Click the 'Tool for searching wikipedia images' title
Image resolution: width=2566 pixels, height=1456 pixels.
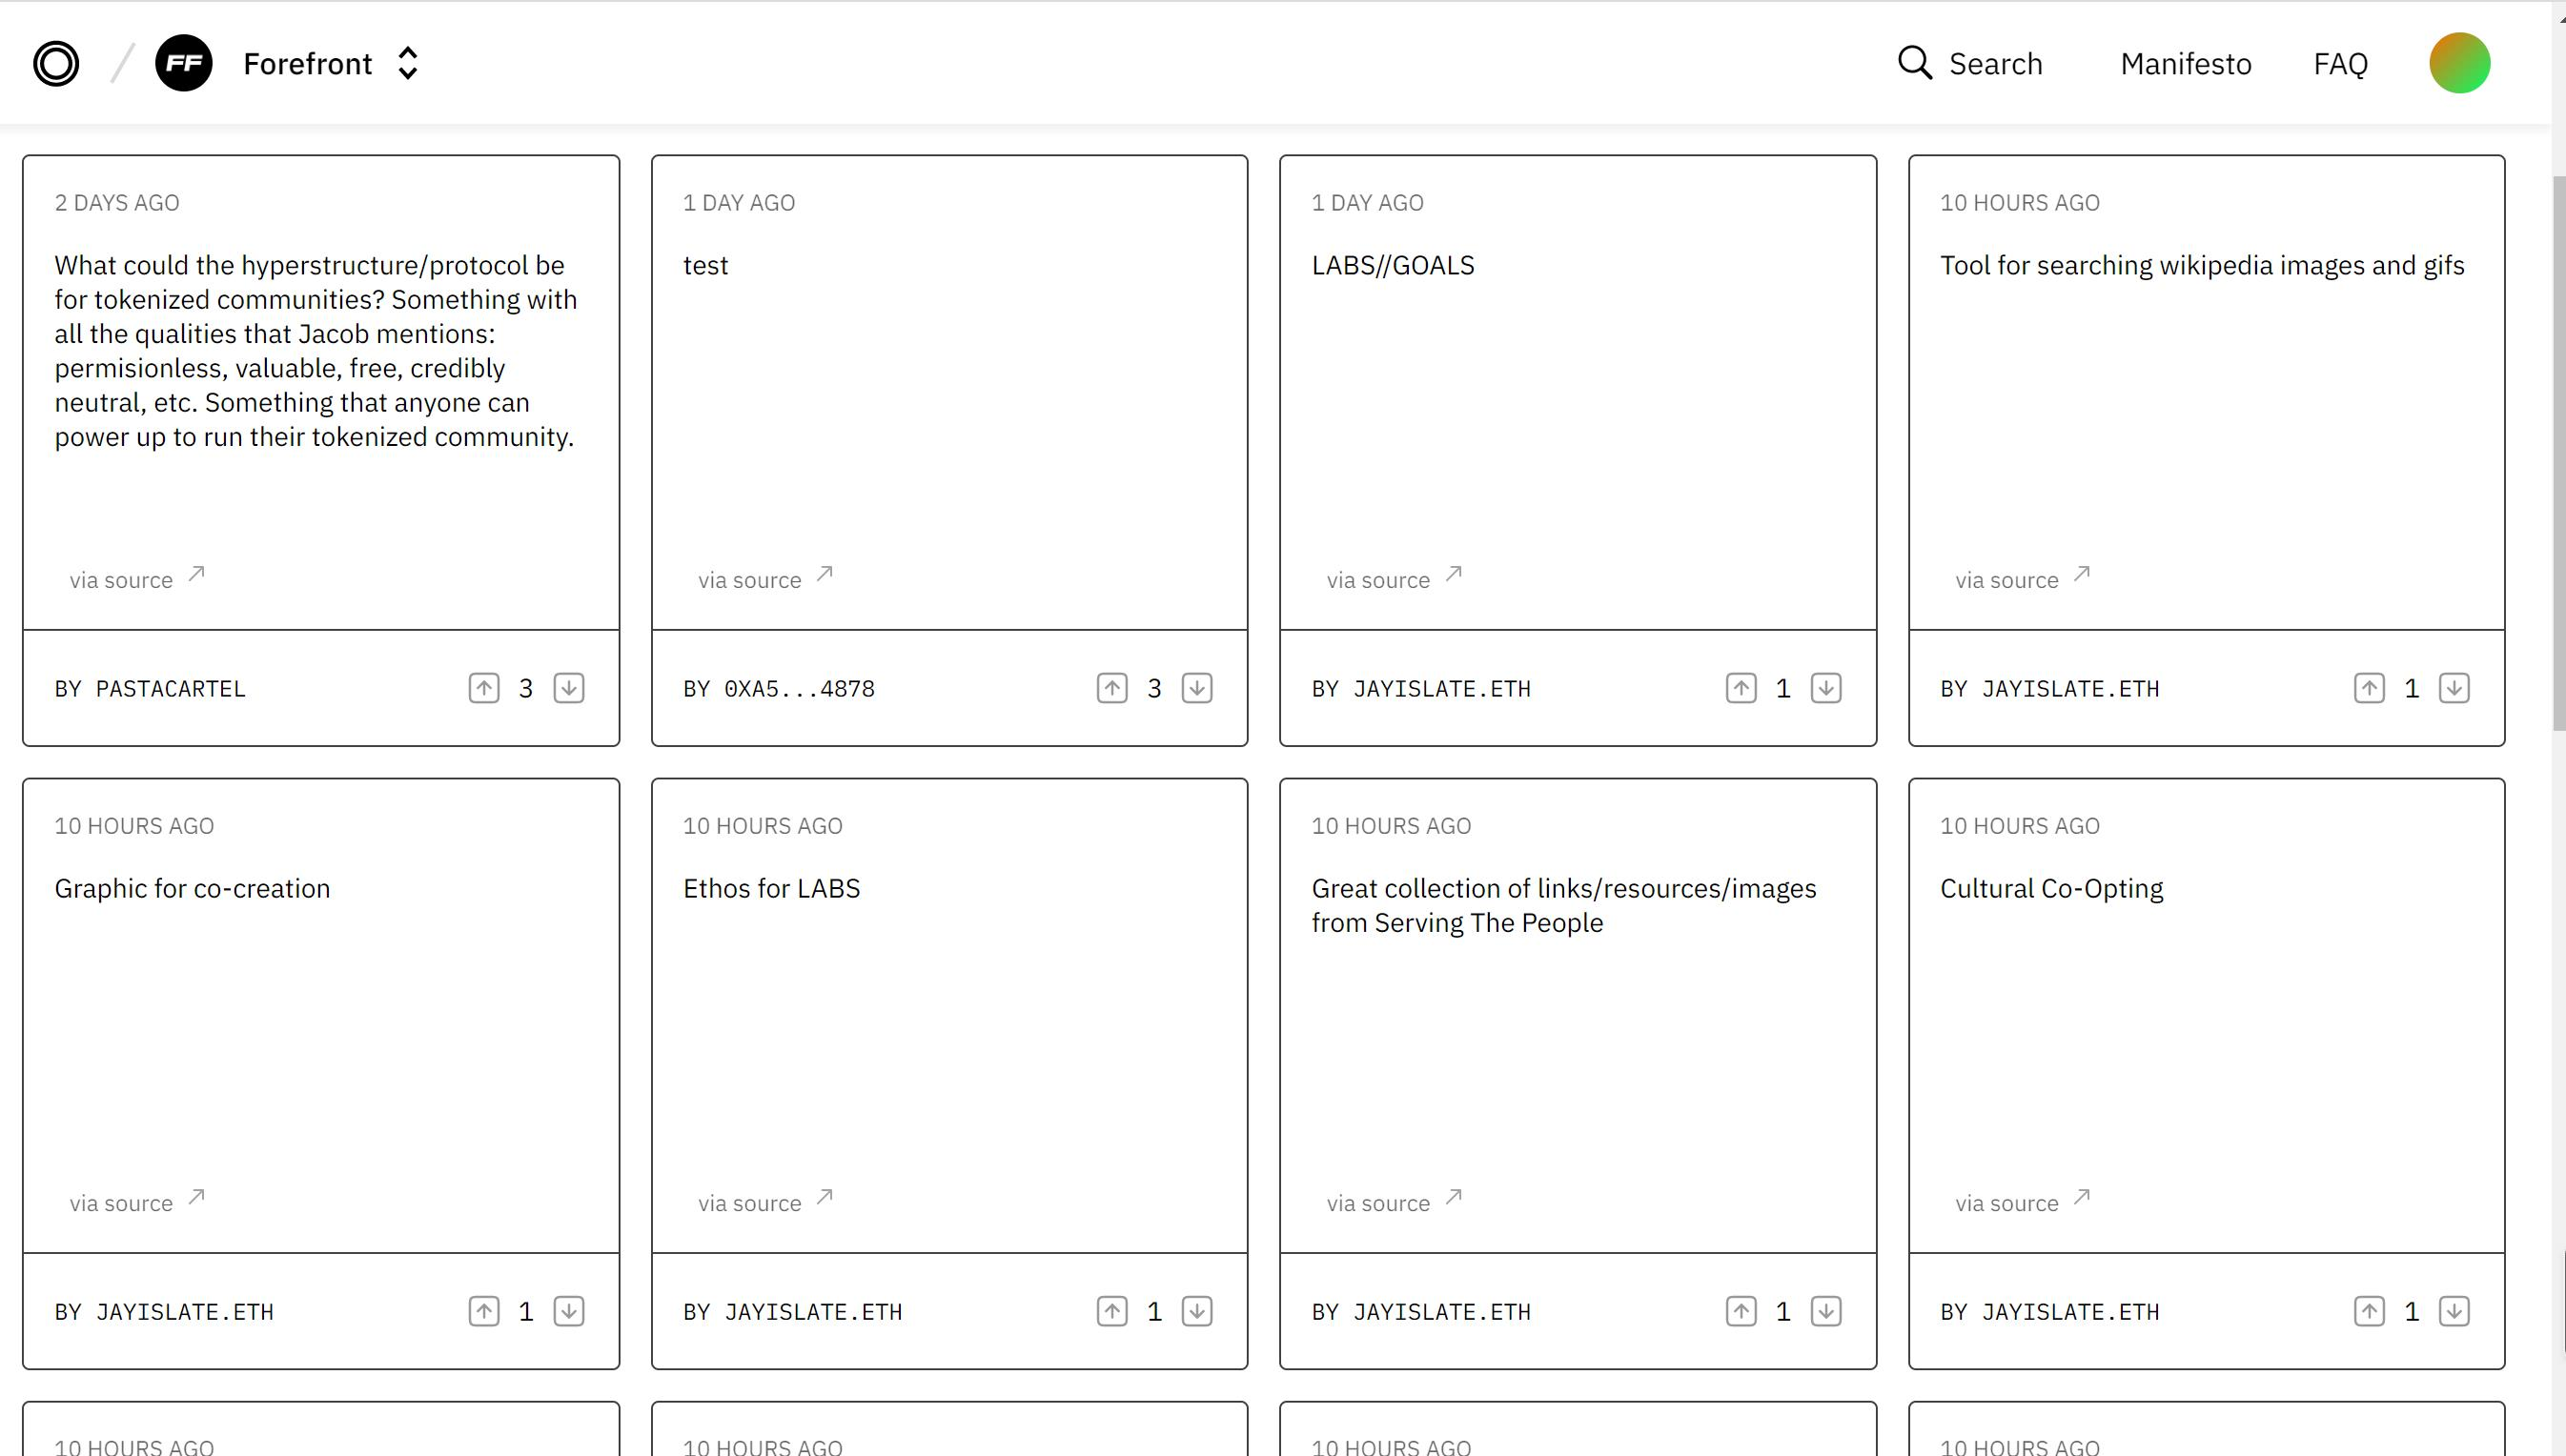[2202, 265]
